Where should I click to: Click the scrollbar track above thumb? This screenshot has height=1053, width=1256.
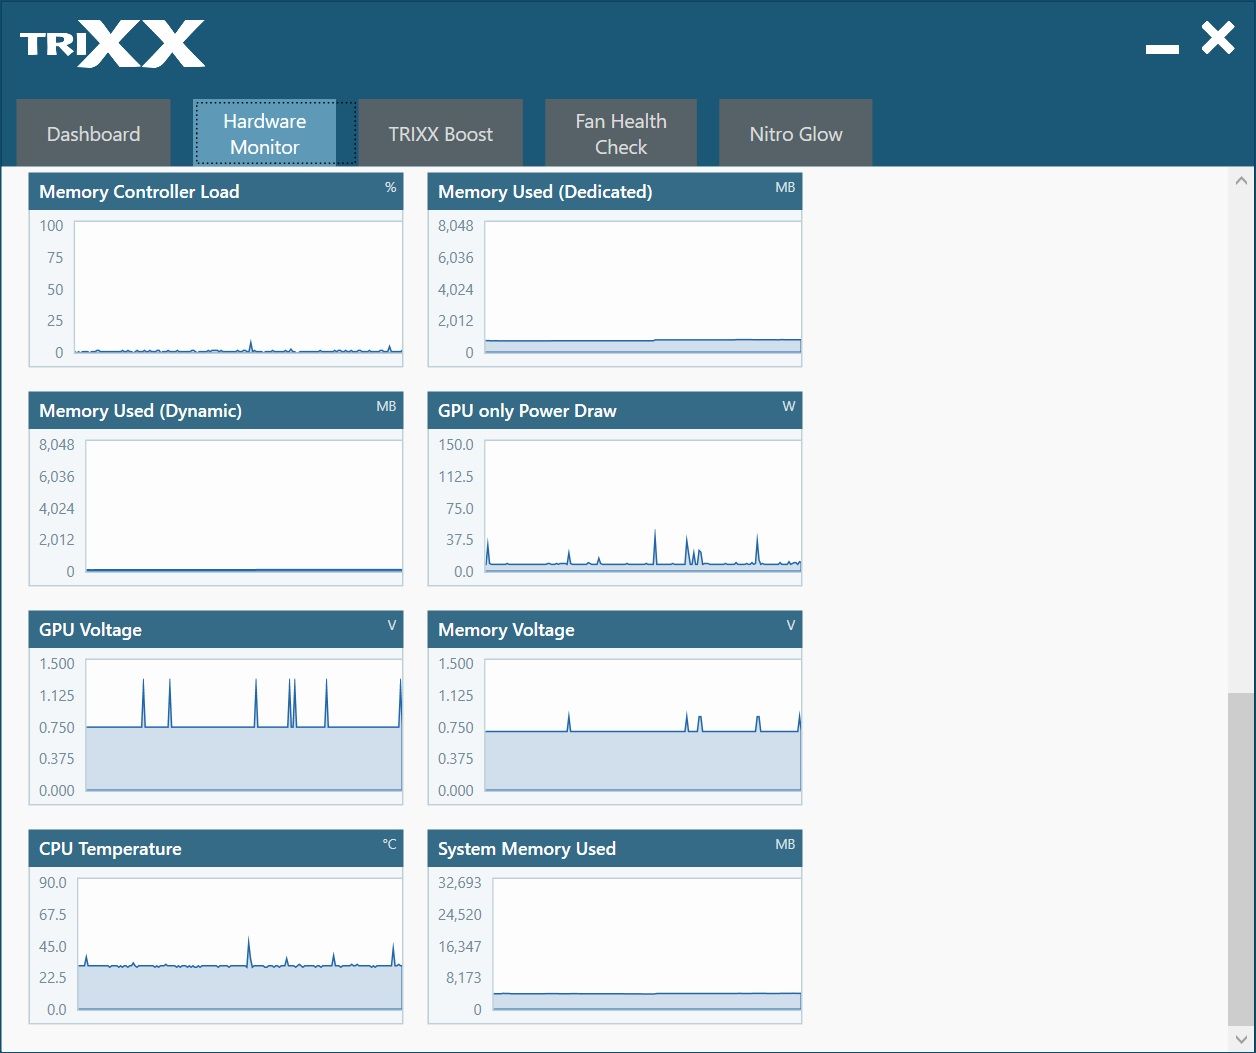[x=1241, y=443]
